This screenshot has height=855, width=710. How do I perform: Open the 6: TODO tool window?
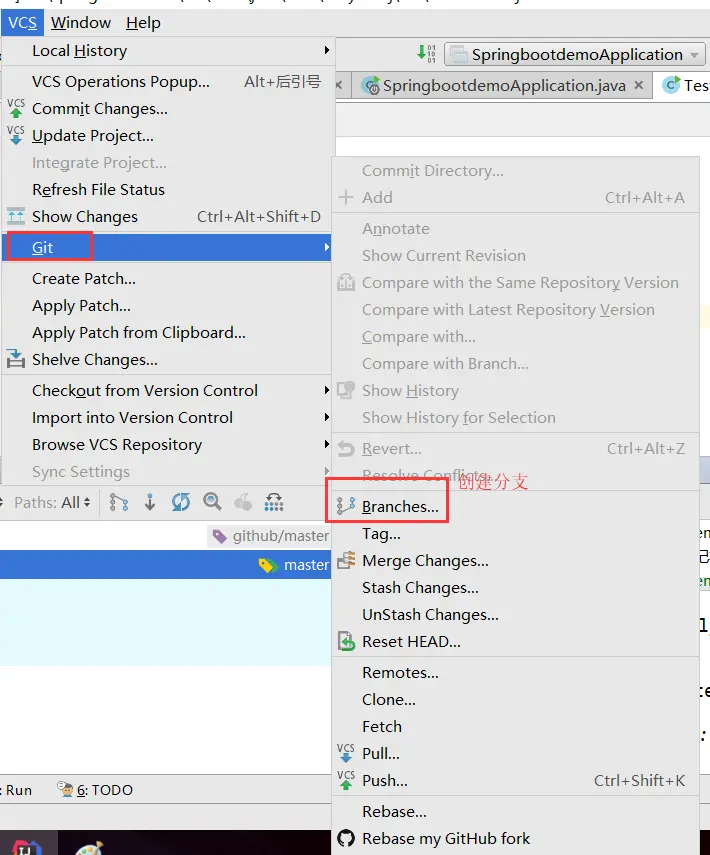[x=95, y=790]
